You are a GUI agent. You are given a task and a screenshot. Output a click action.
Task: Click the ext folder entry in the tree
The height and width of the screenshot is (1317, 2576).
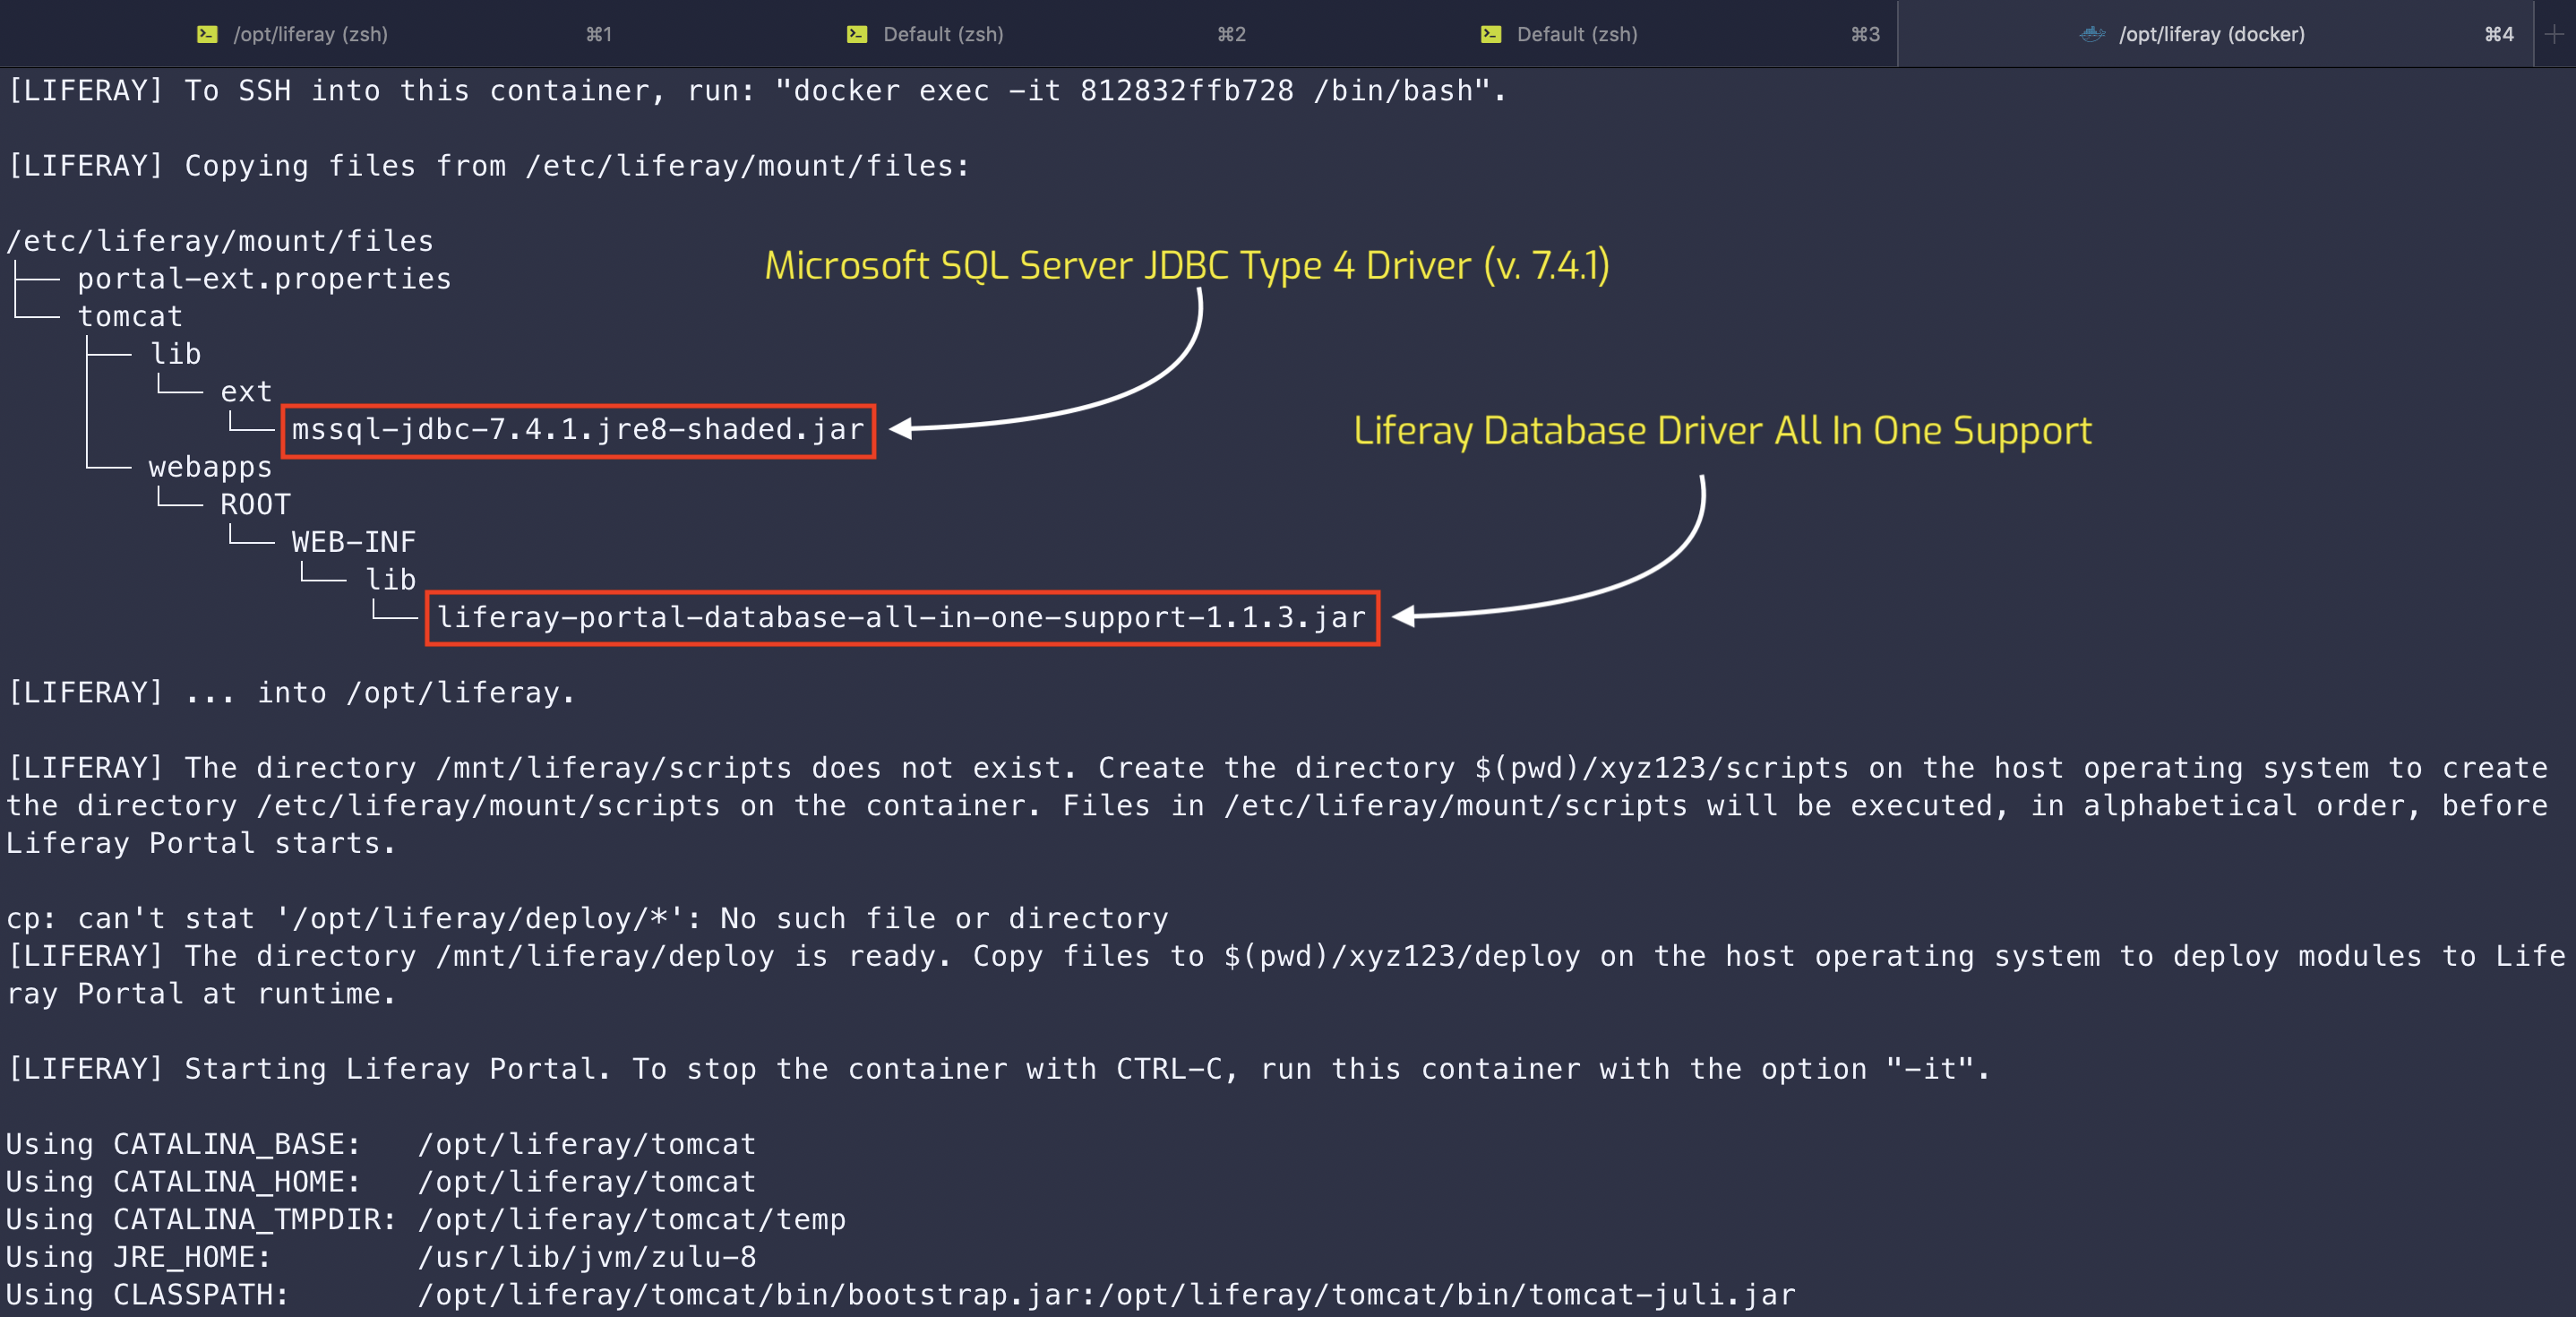(x=246, y=392)
